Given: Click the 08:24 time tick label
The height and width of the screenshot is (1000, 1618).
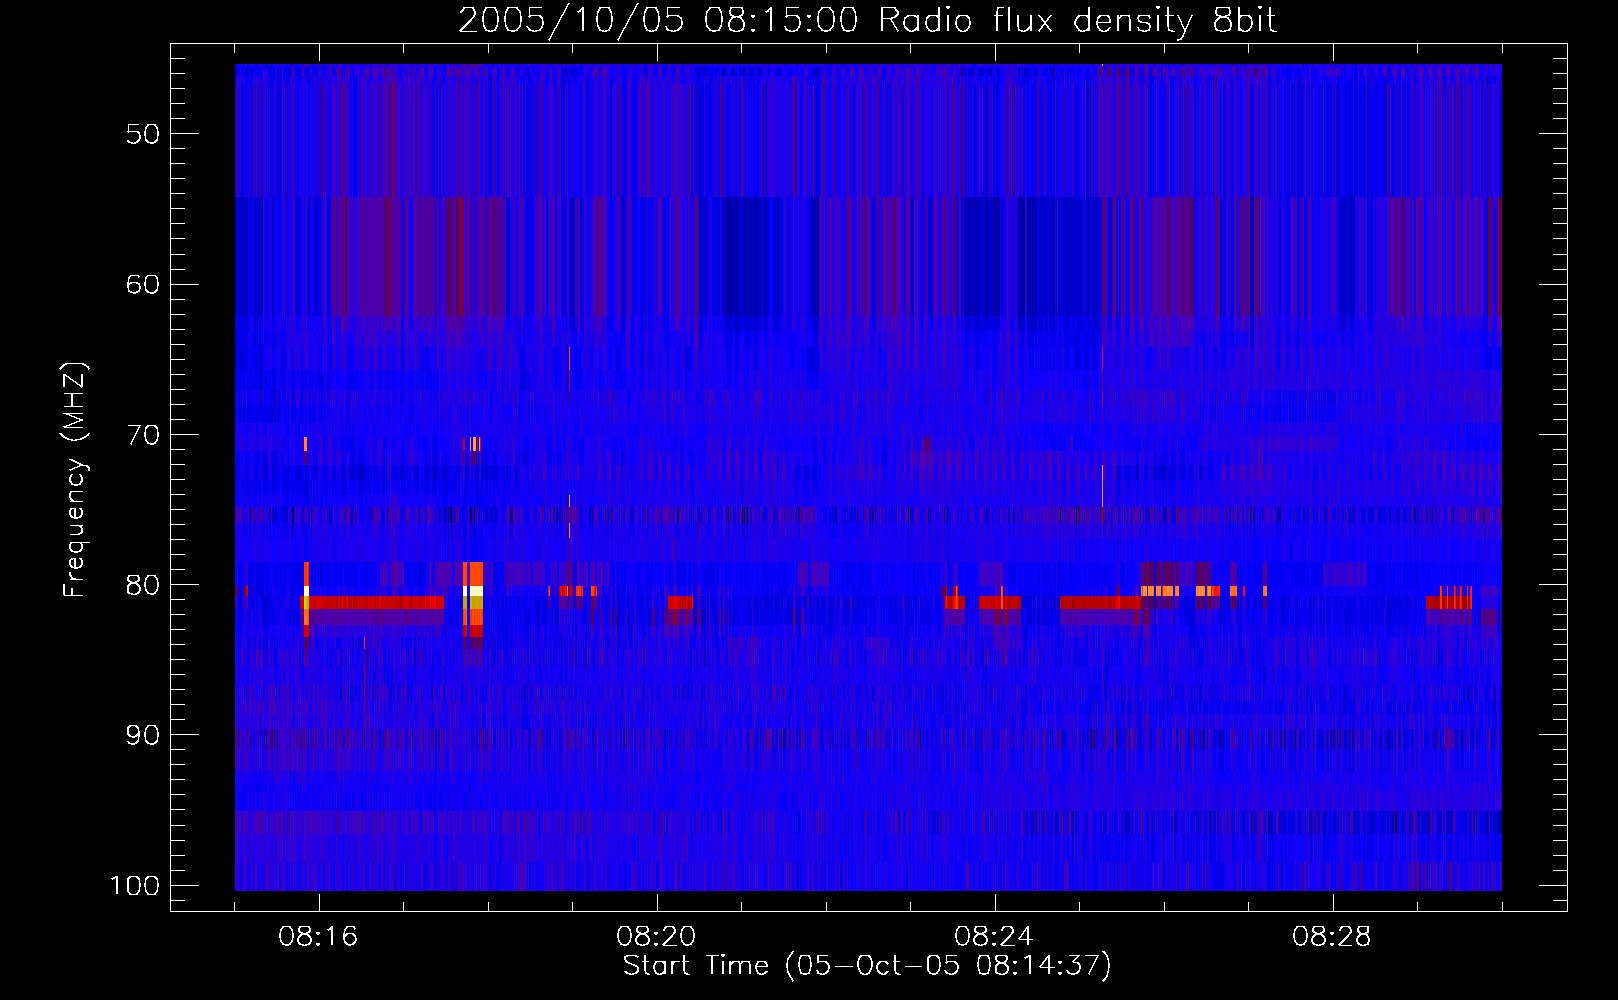Looking at the screenshot, I should tap(995, 937).
